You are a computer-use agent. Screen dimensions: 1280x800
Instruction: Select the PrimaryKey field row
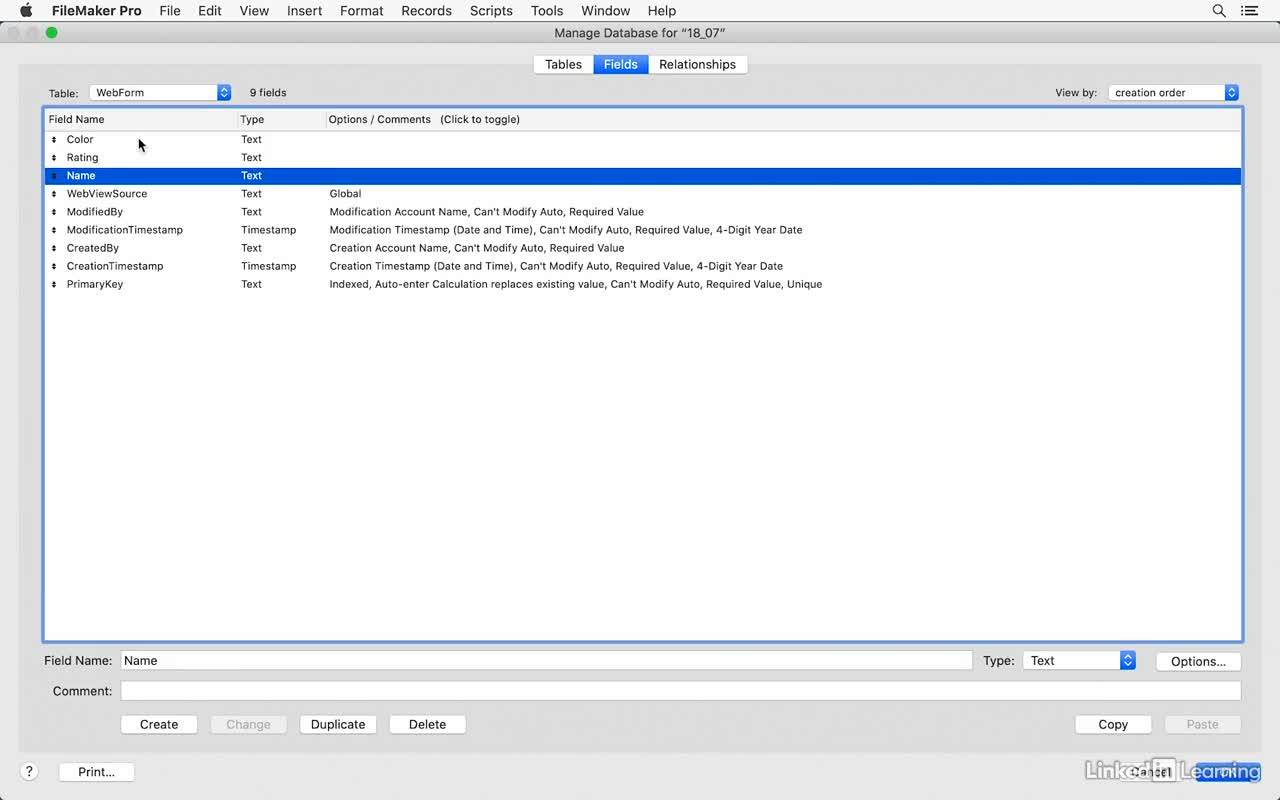click(643, 284)
